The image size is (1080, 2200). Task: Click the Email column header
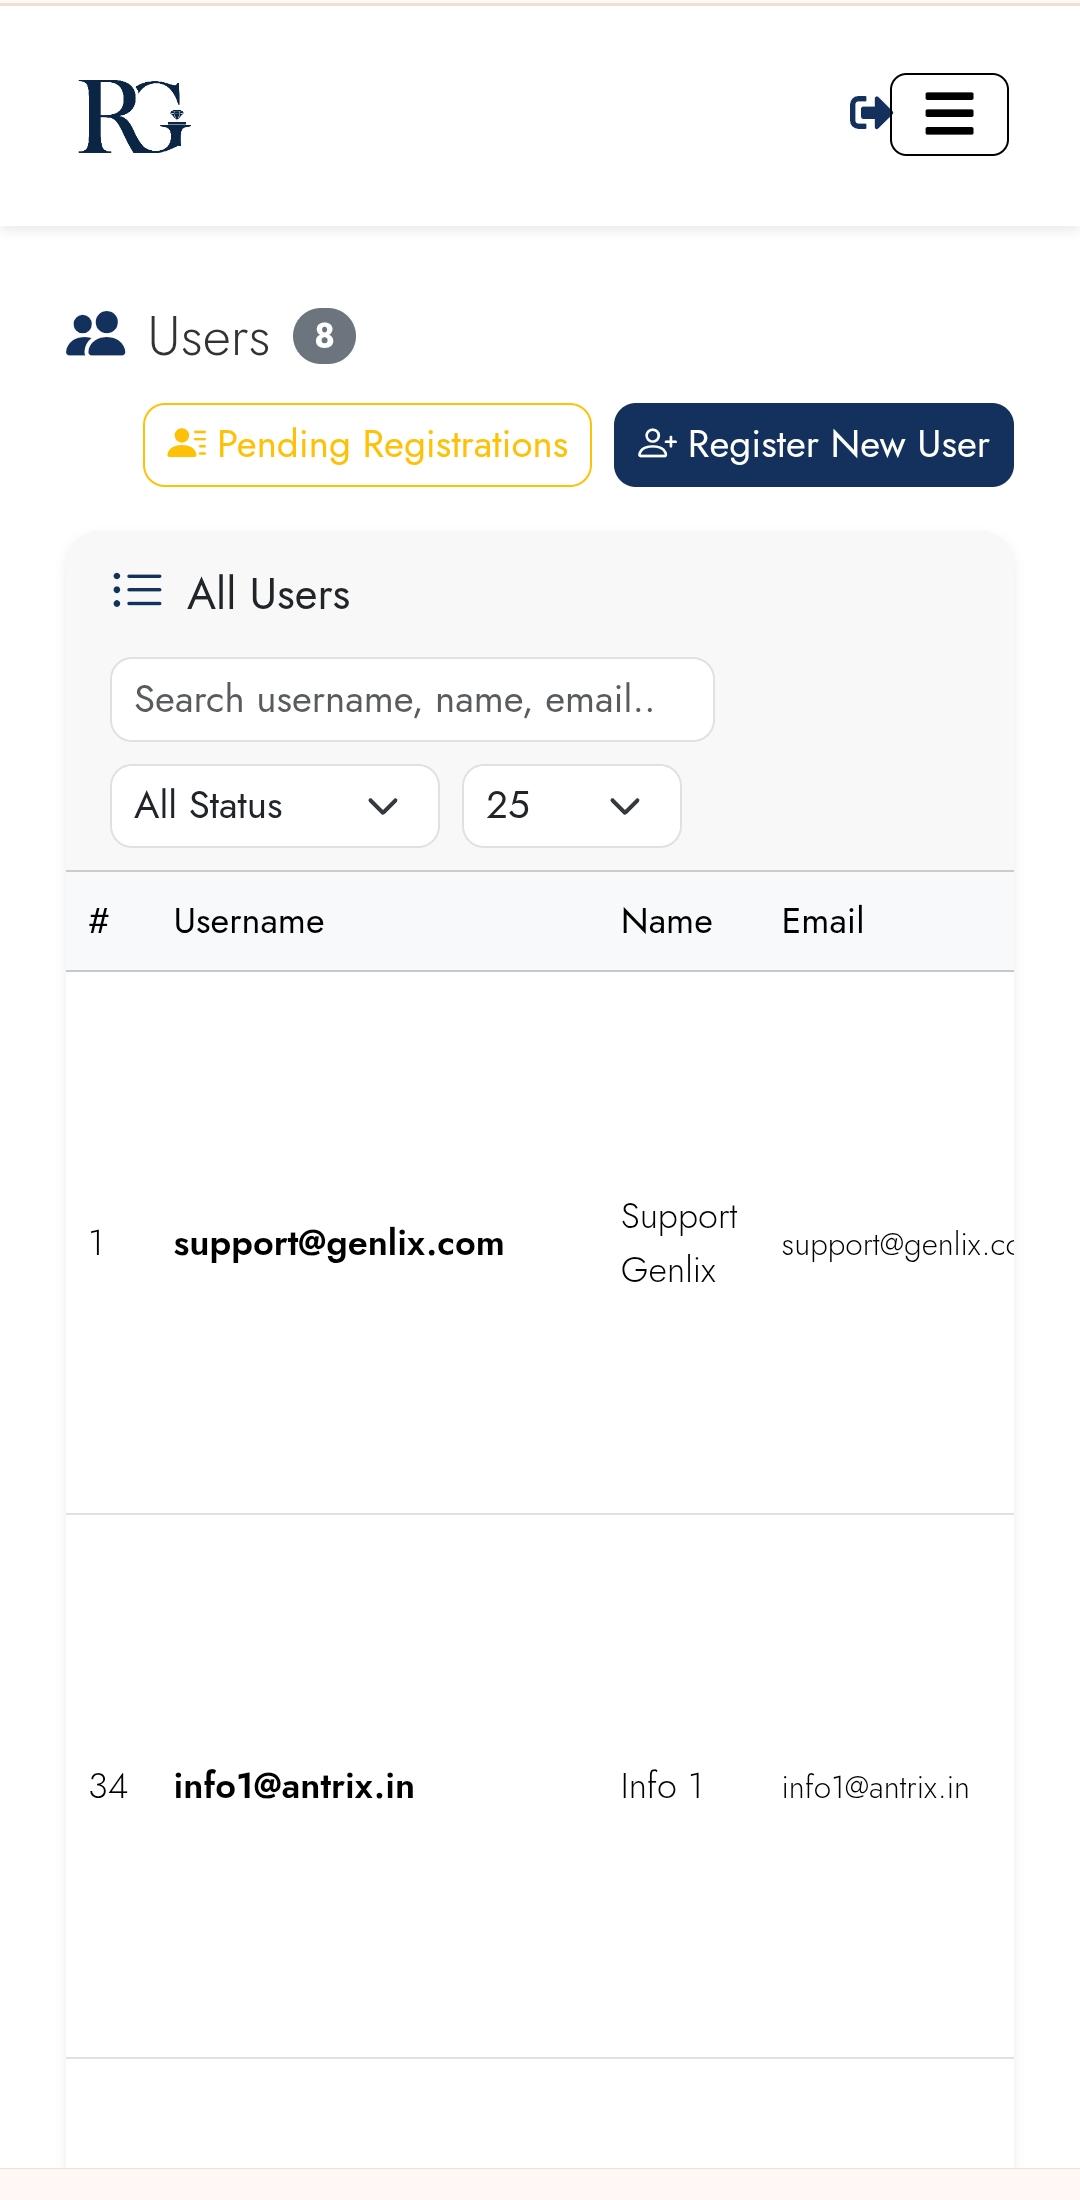[x=822, y=921]
